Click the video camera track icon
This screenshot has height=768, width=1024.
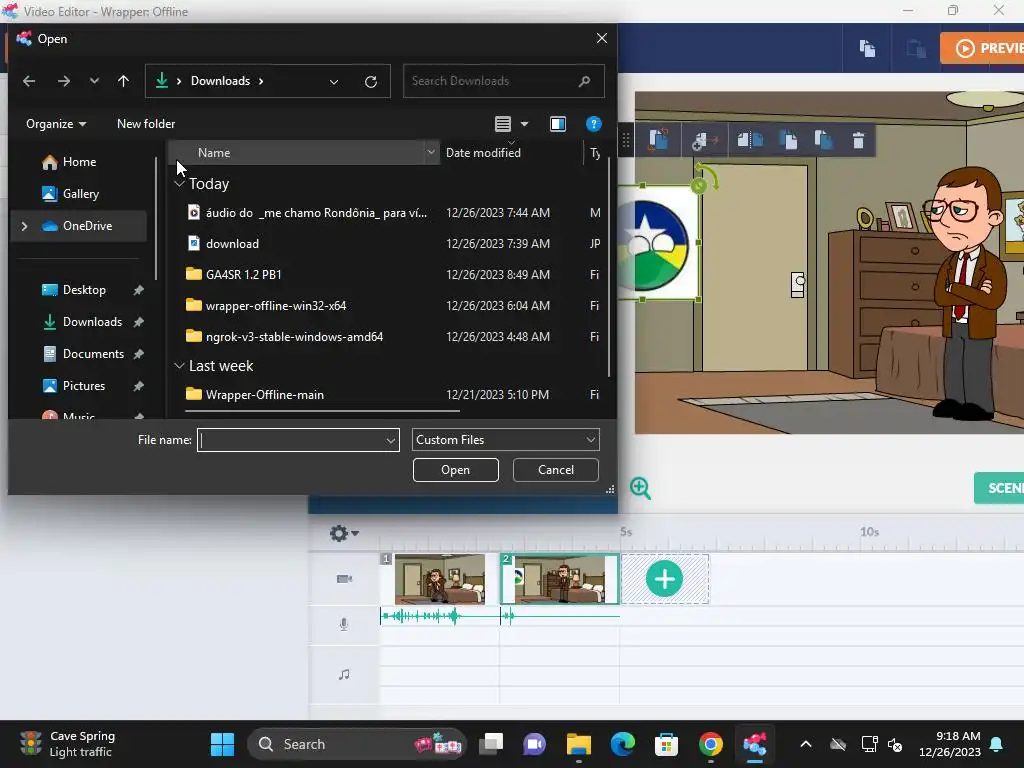coord(344,579)
